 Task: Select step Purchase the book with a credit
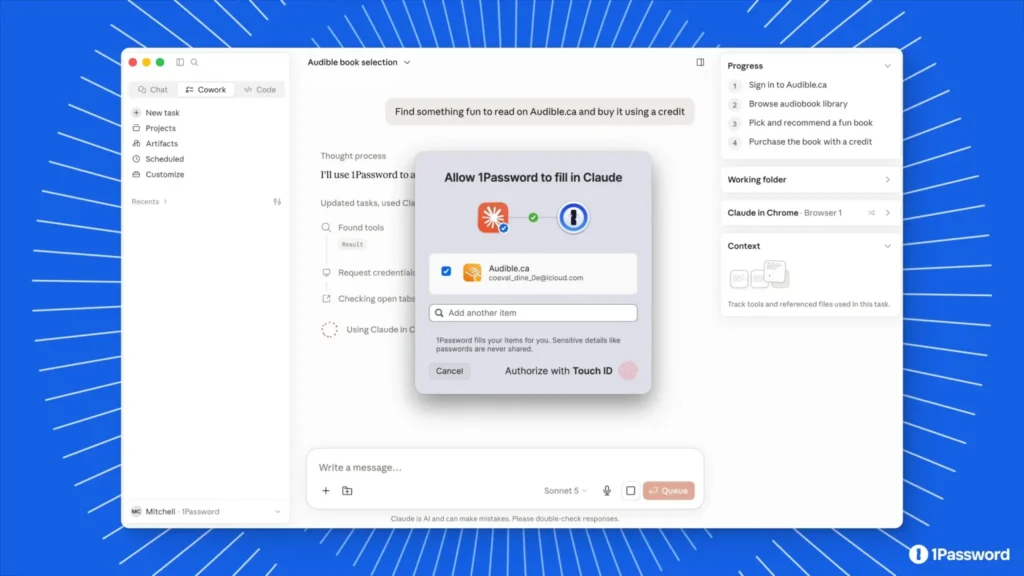pos(810,142)
